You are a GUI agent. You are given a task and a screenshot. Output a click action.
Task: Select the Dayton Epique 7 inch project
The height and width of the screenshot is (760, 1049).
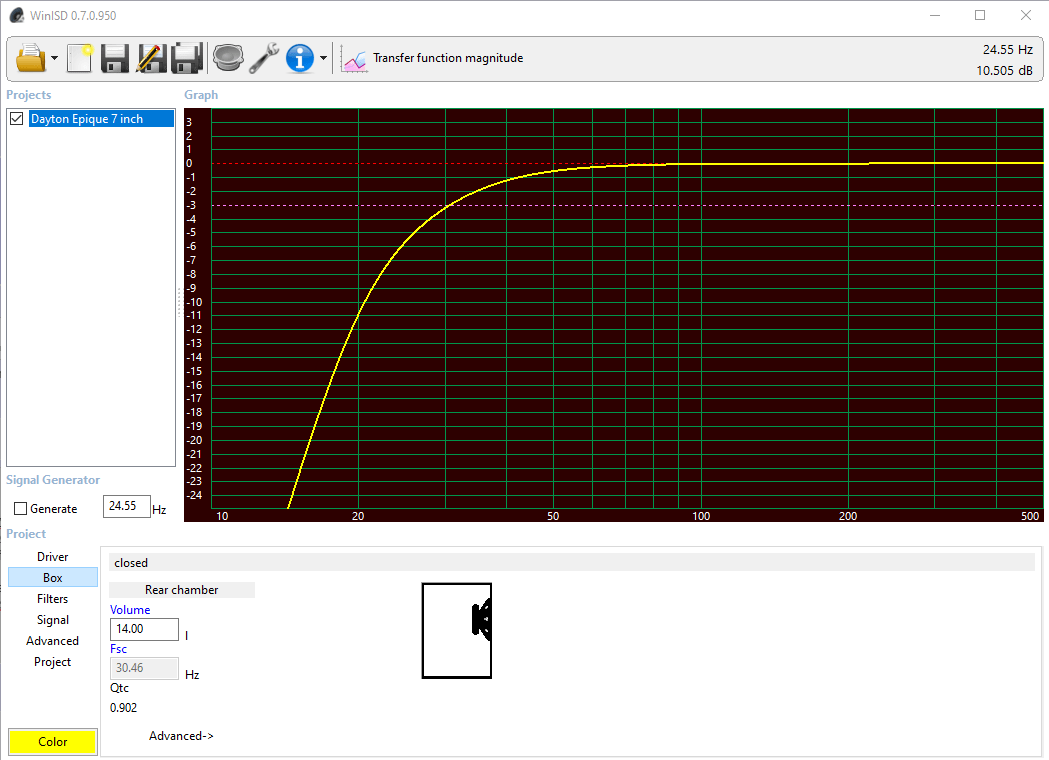click(x=101, y=118)
